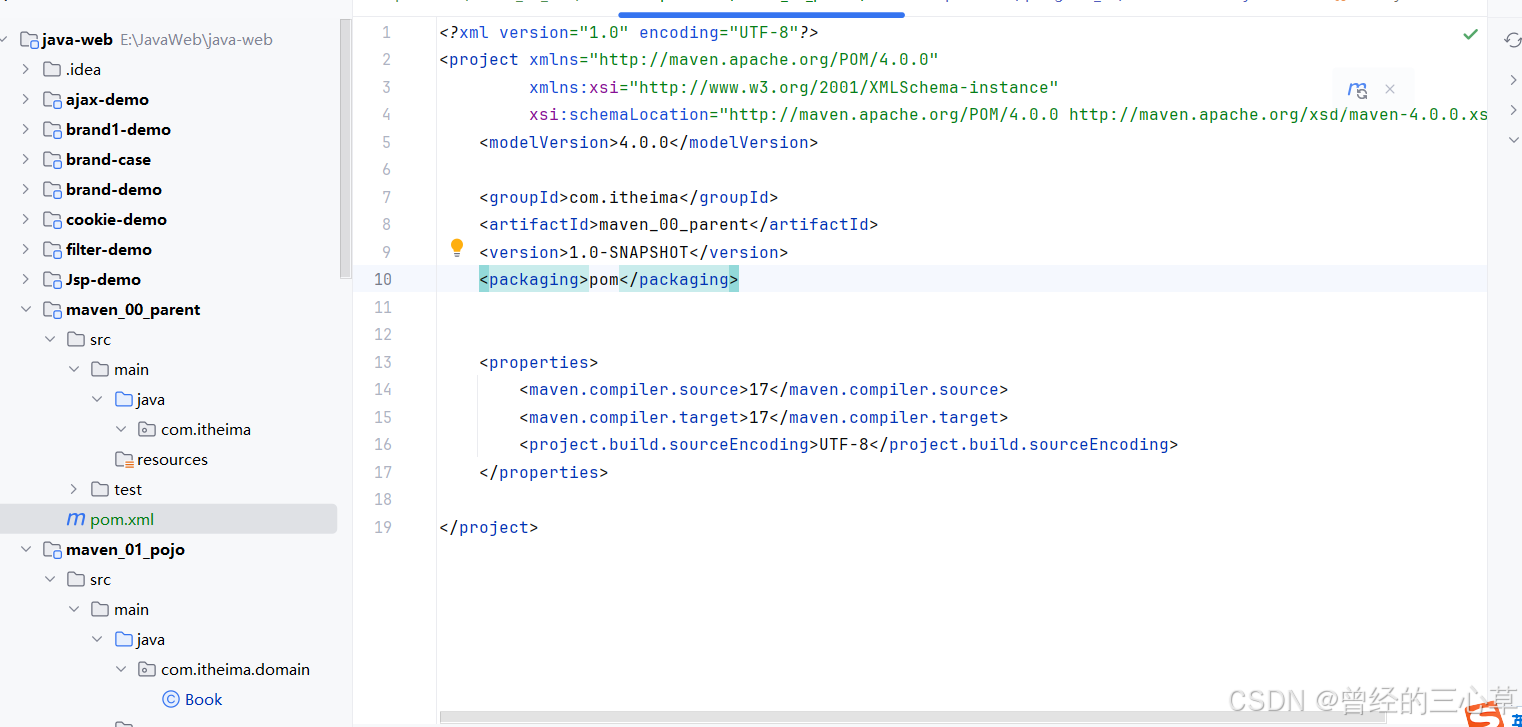Click the cookie-demo module folder icon
1522x727 pixels.
52,219
